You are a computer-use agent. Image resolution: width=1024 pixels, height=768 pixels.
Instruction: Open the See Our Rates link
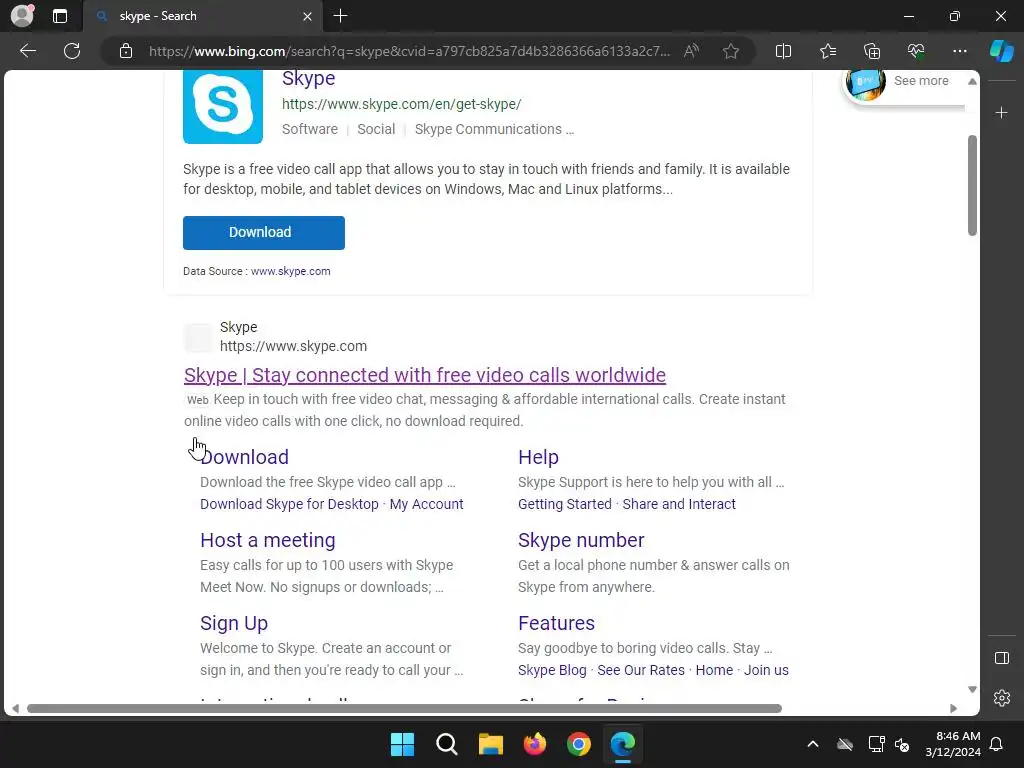coord(641,670)
